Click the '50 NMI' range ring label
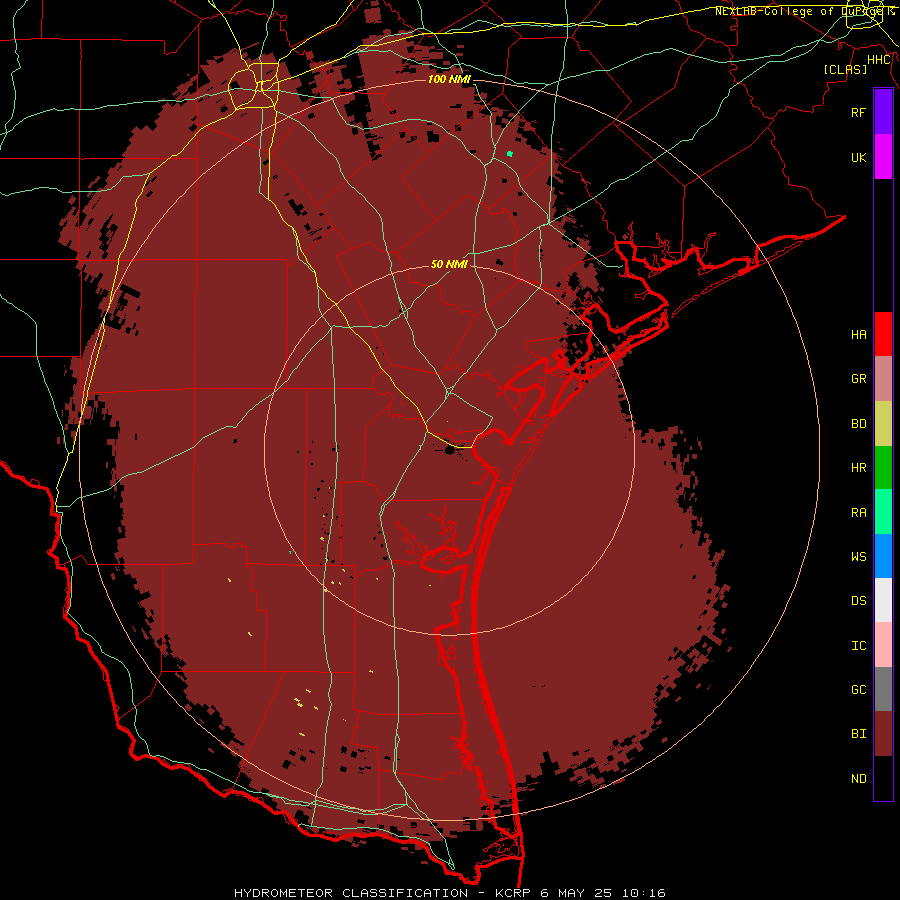The width and height of the screenshot is (900, 900). click(449, 264)
